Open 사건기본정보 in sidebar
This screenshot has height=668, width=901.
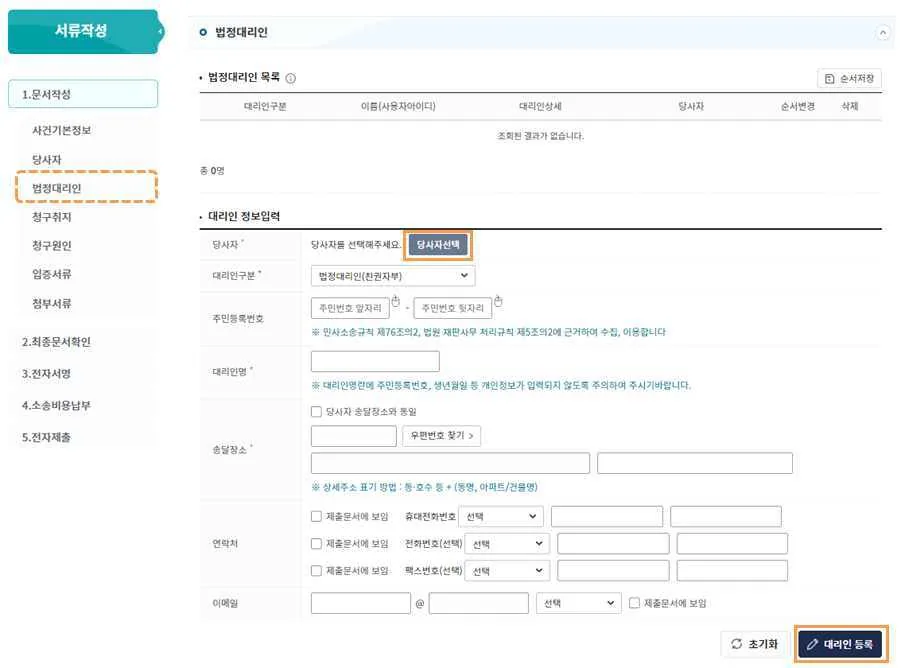point(61,130)
